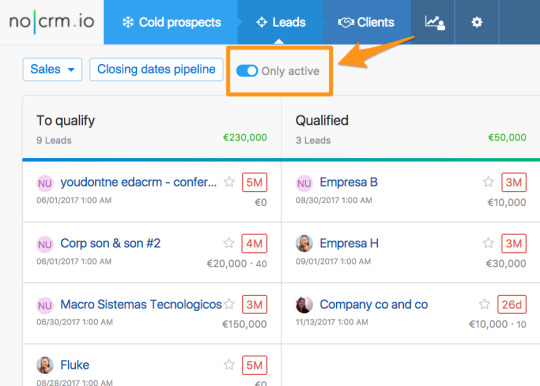Open youdontne edacrm - confer... lead
540x386 pixels.
pyautogui.click(x=138, y=182)
